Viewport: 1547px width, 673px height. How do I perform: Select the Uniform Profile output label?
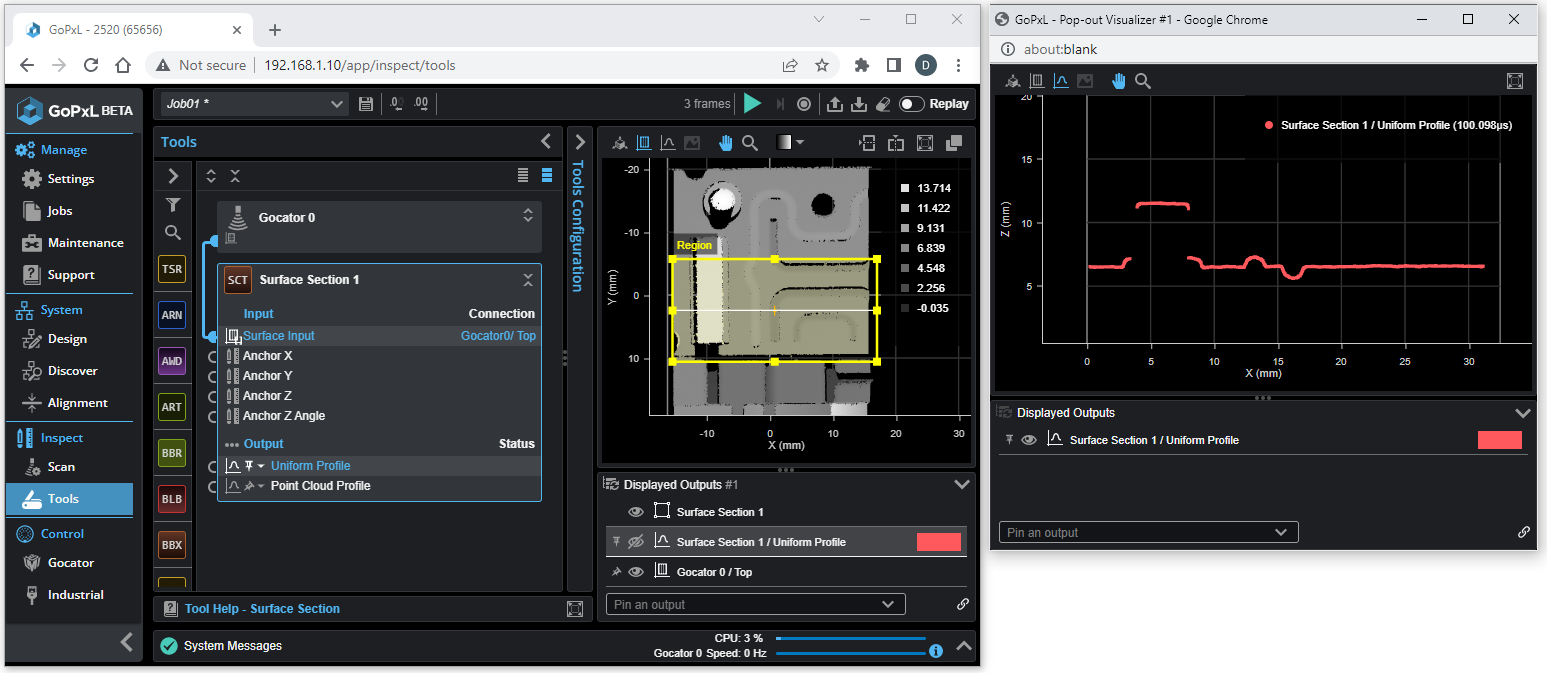point(310,466)
